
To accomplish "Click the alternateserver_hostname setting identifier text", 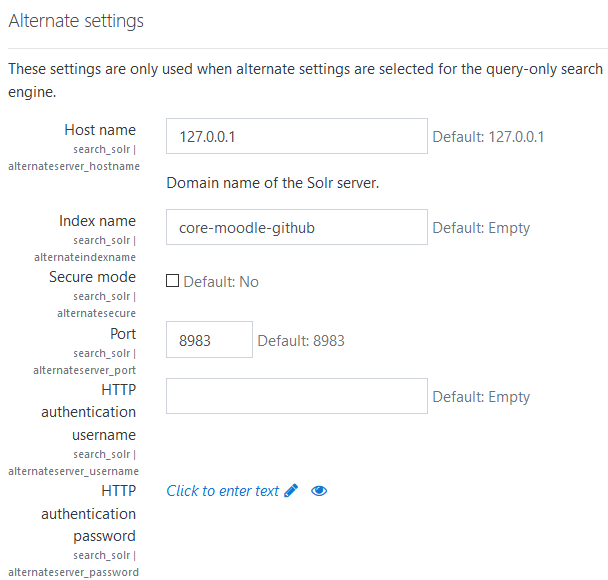I will coord(74,166).
